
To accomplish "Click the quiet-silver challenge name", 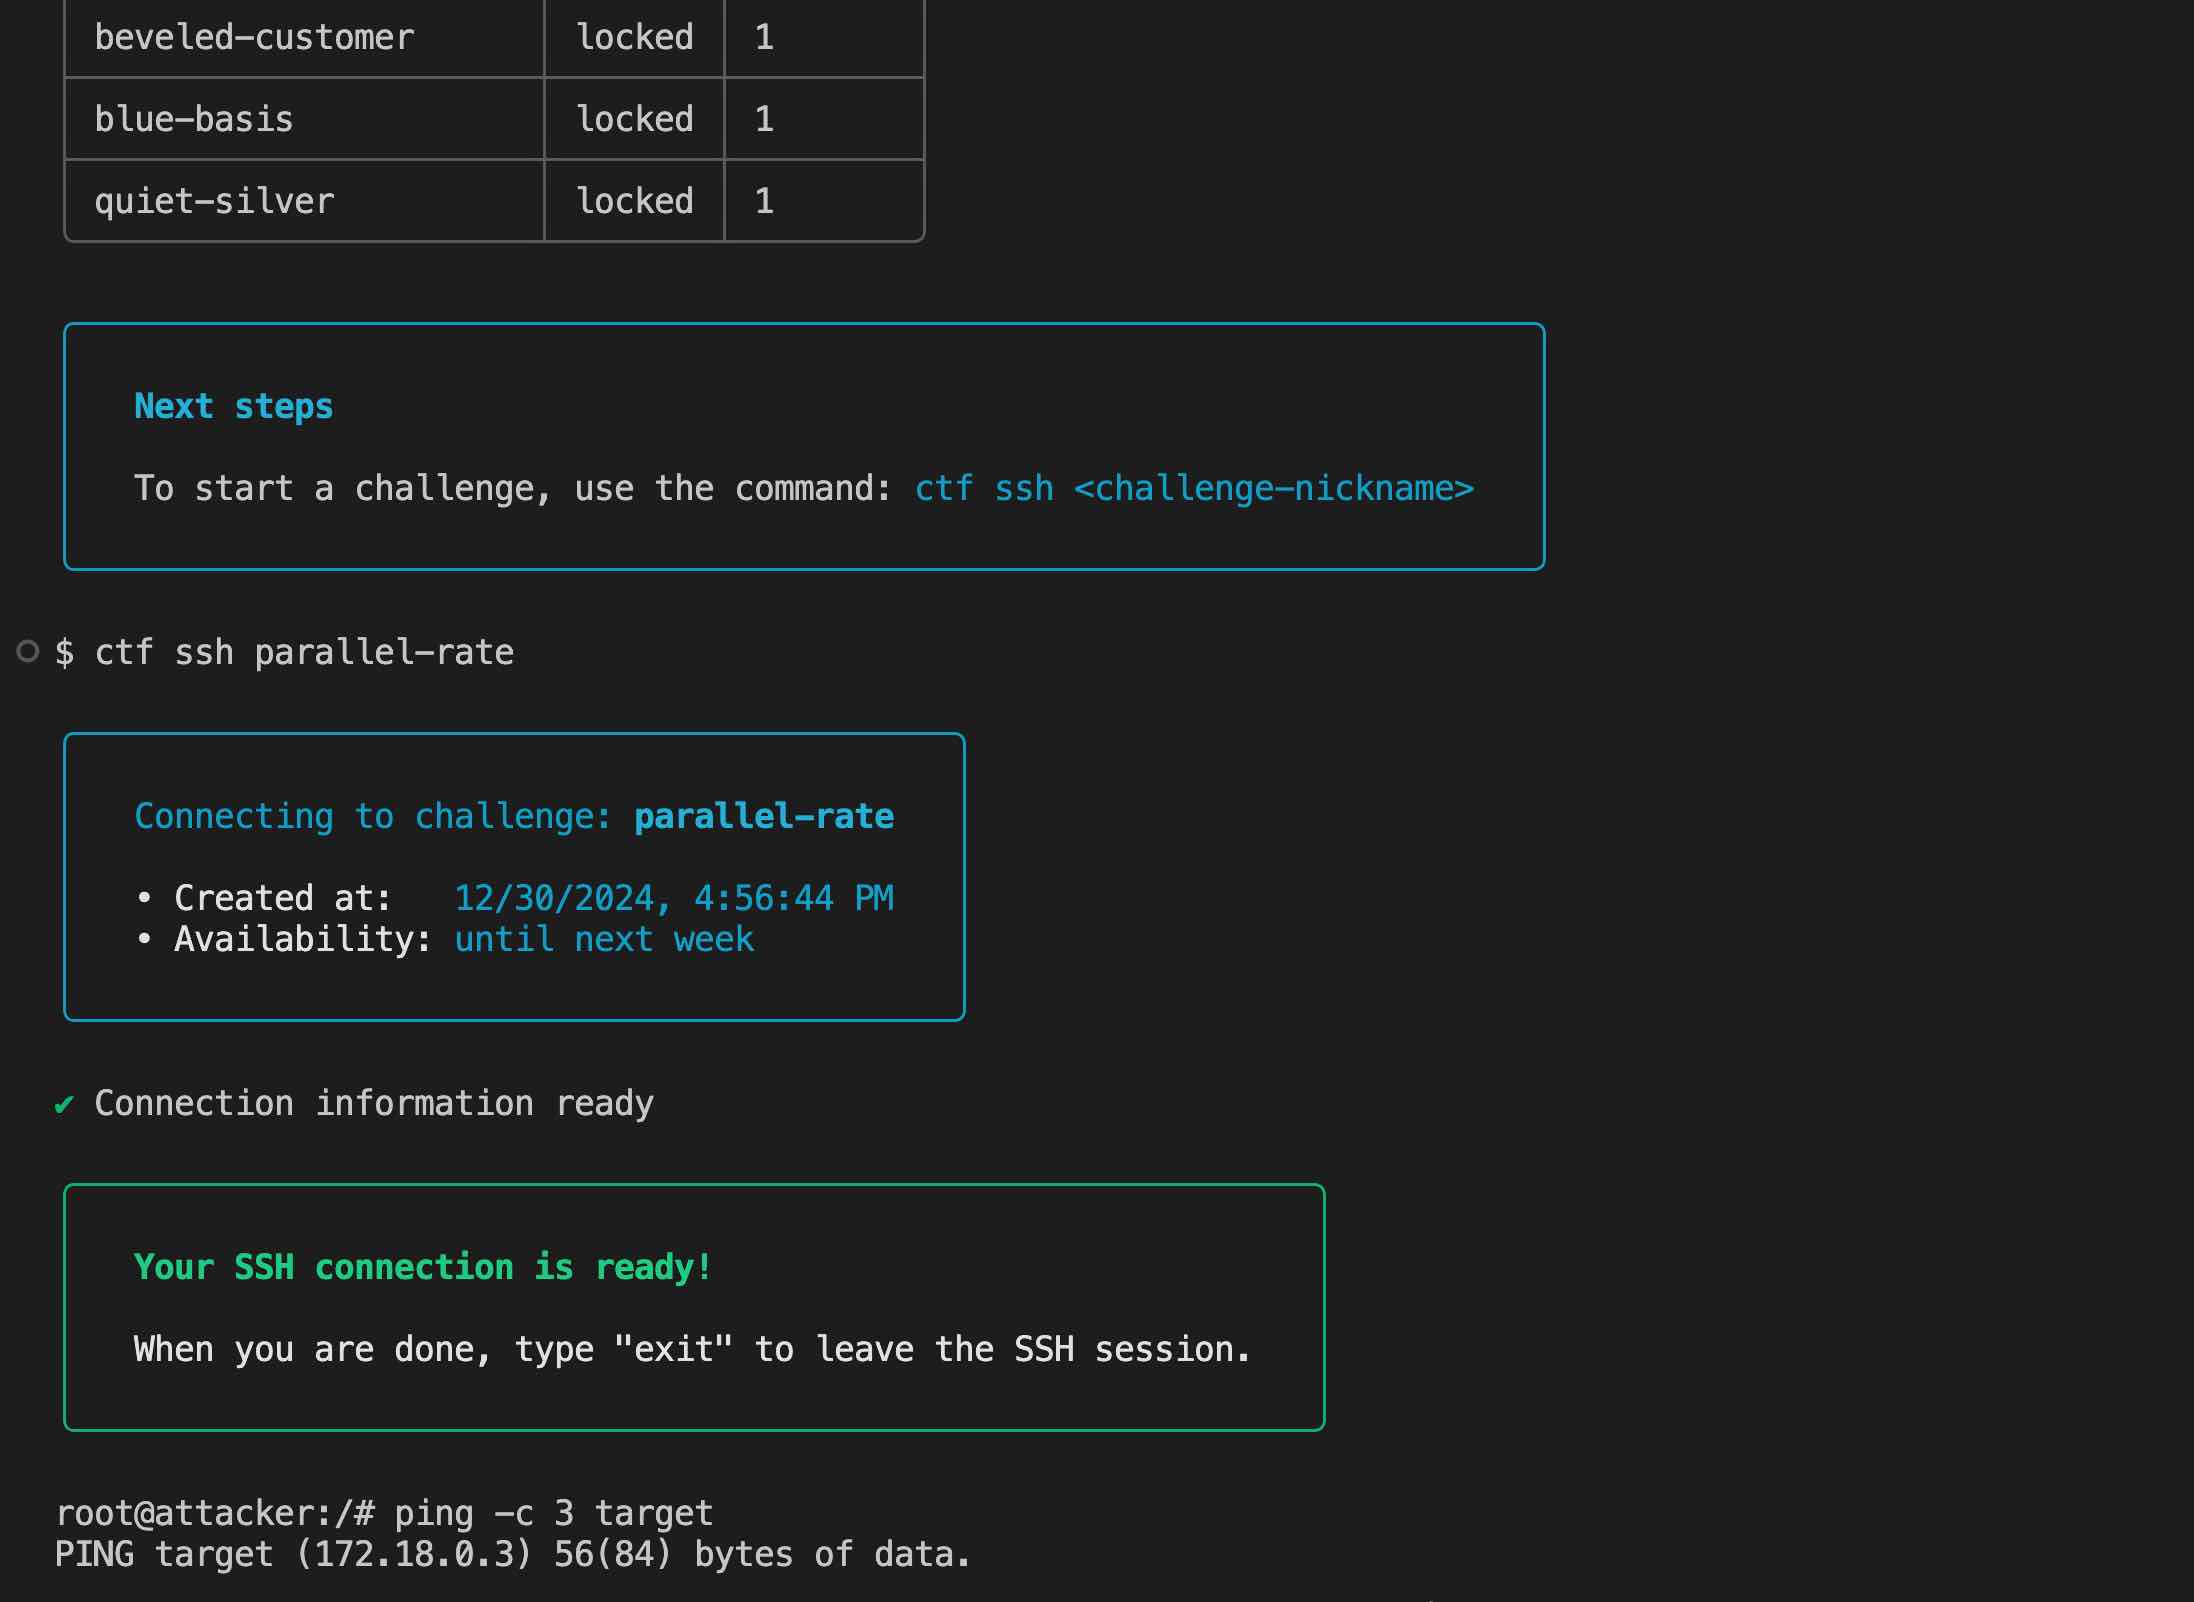I will point(214,201).
